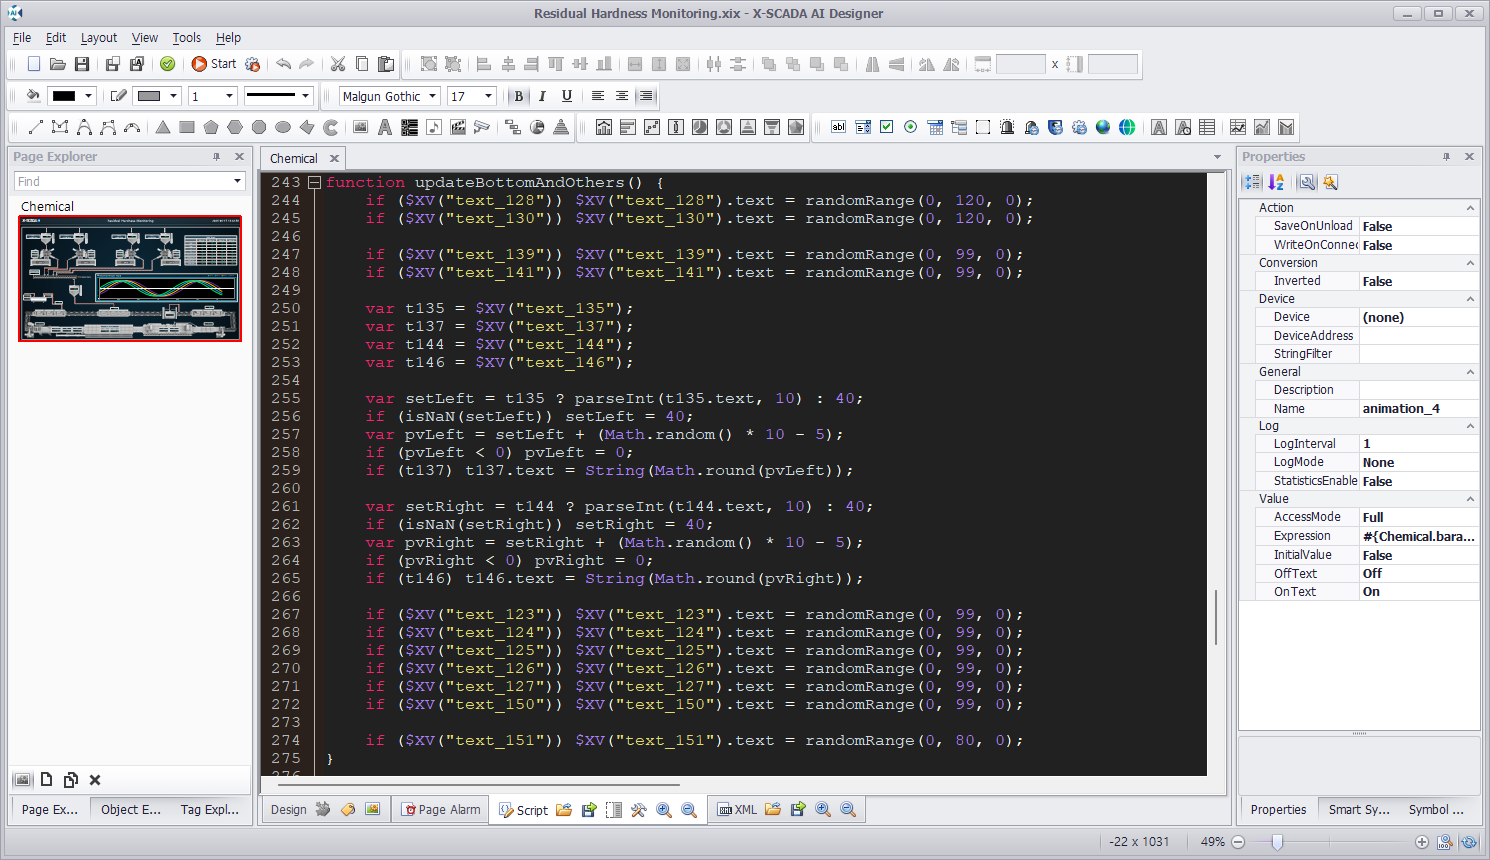1490x860 pixels.
Task: Collapse the Log property group
Action: (x=1470, y=426)
